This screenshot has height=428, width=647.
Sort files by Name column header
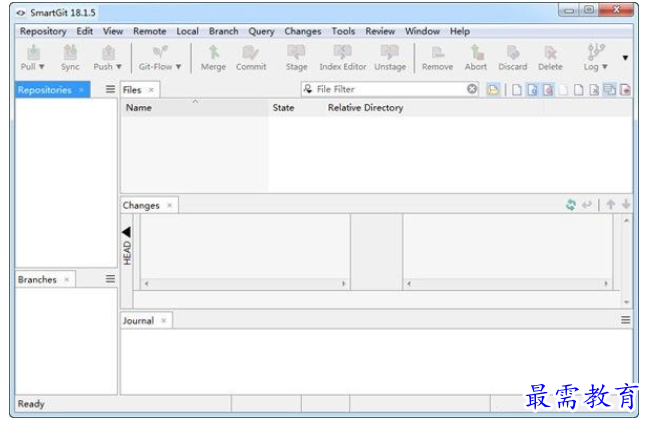click(194, 108)
